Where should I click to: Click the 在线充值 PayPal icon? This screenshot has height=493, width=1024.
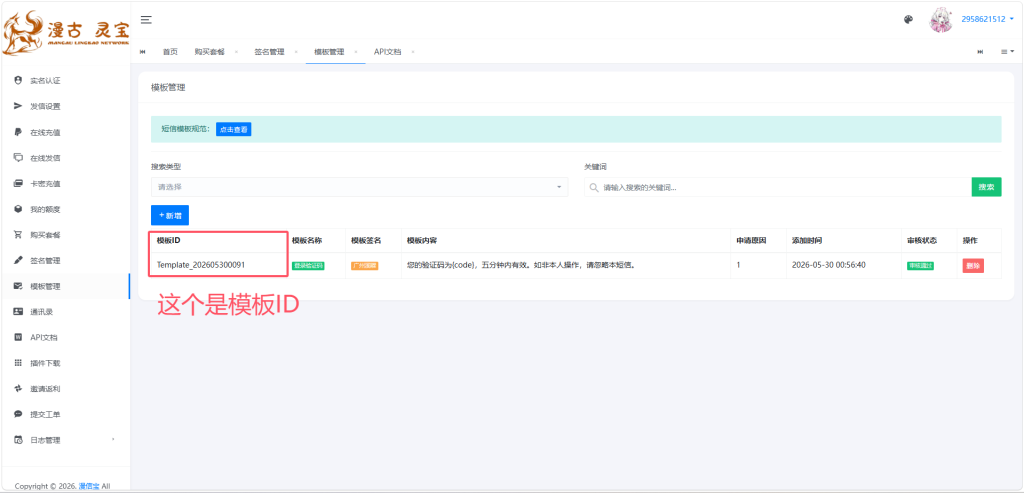click(x=18, y=132)
